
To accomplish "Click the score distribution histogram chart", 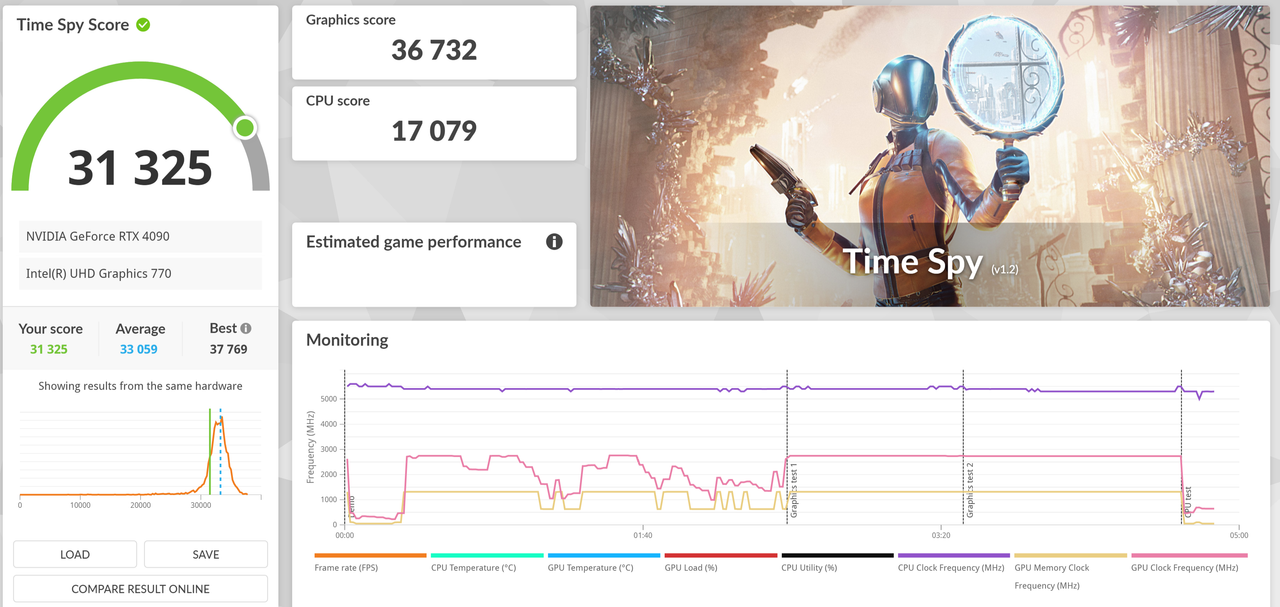I will tap(140, 452).
